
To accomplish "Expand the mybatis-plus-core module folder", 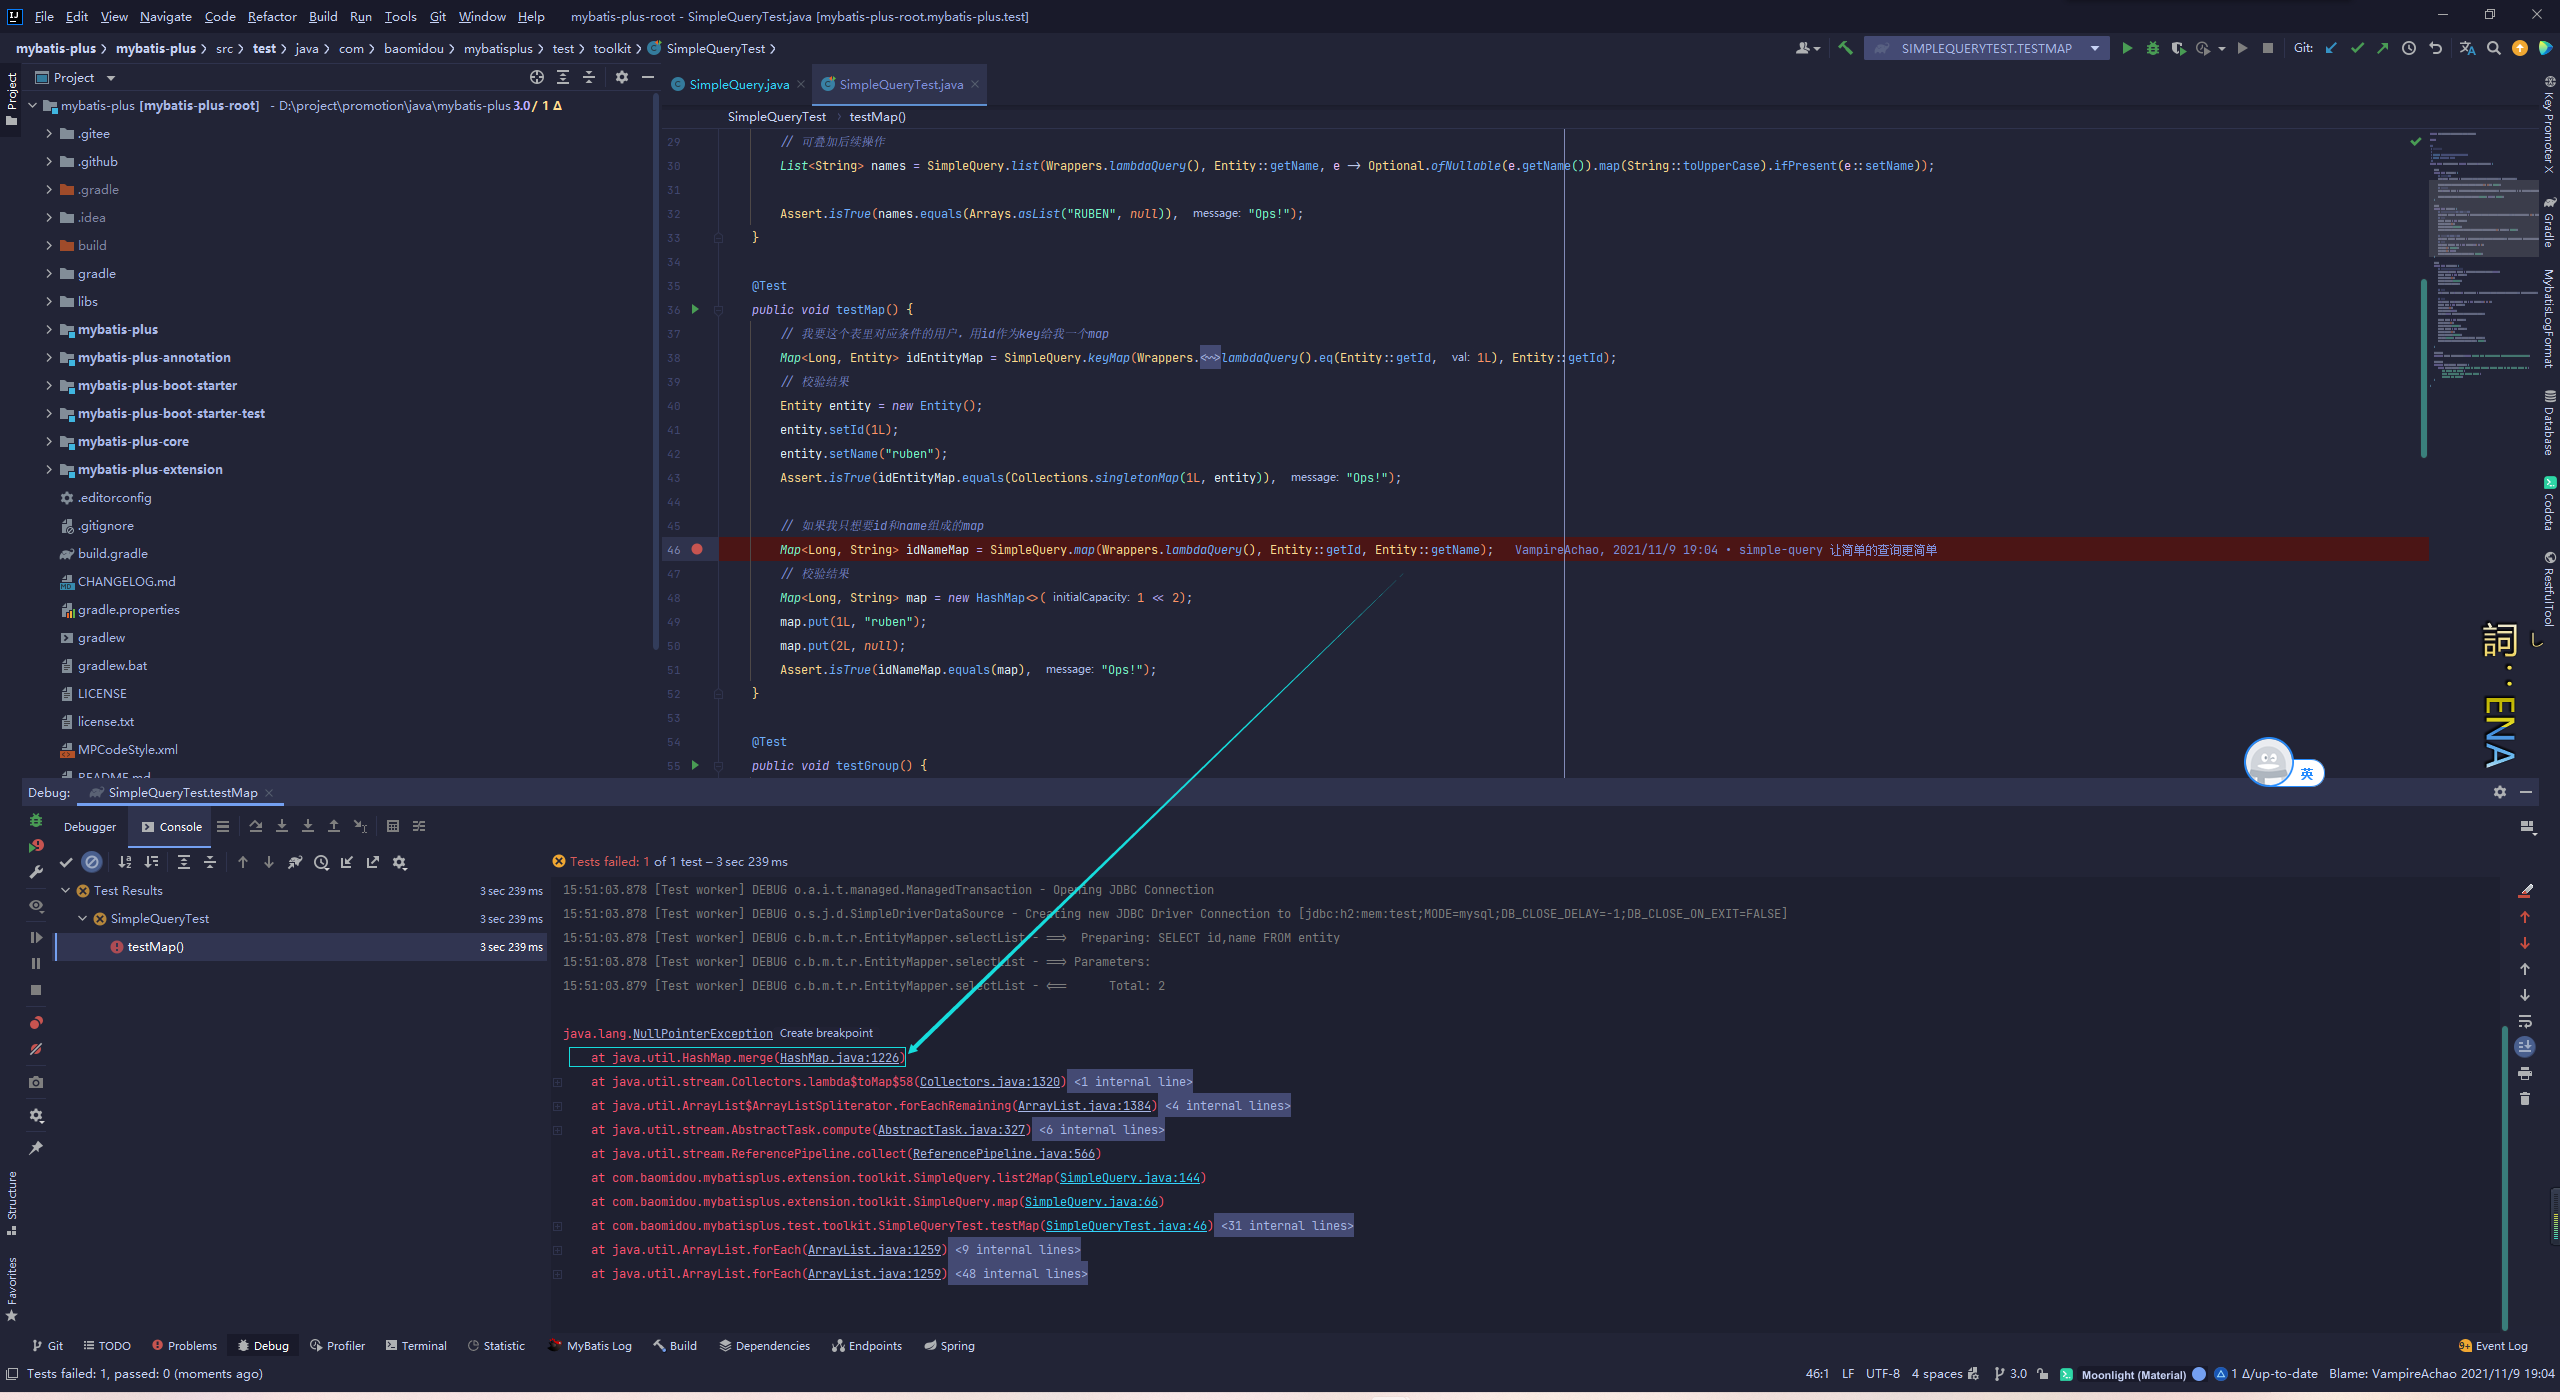I will click(x=49, y=441).
